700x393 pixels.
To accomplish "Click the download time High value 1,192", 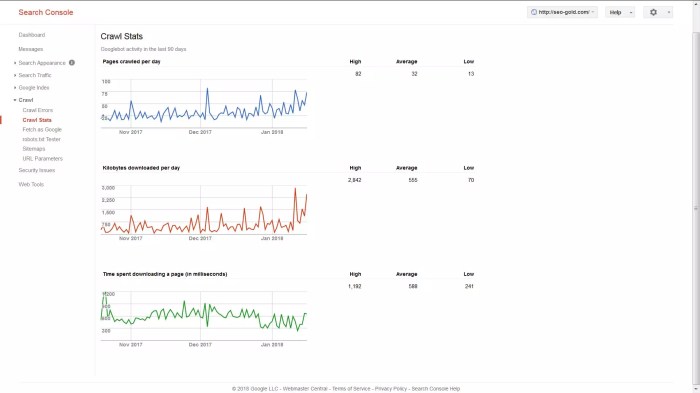I will click(354, 286).
